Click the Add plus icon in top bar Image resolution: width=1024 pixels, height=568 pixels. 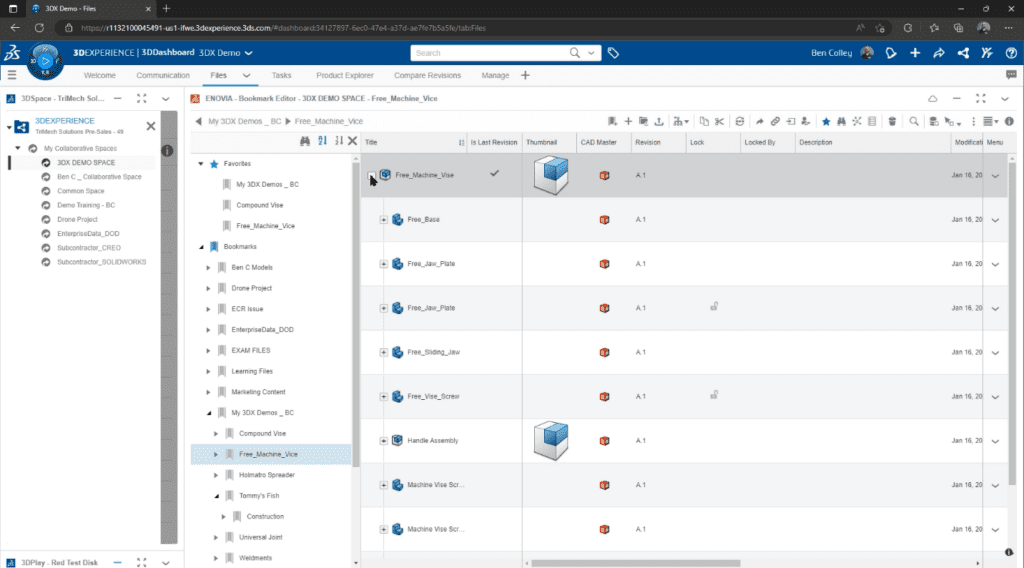915,53
